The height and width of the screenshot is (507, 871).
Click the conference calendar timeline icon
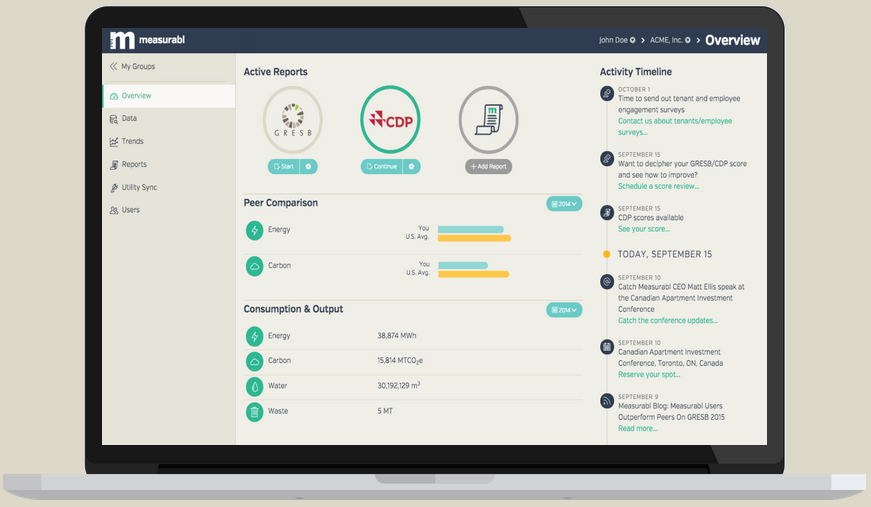tap(607, 347)
